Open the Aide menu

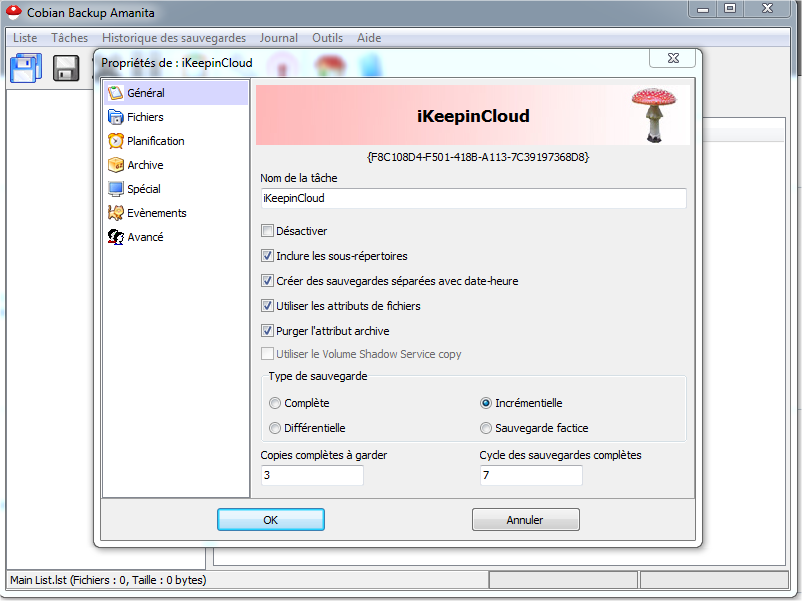(369, 38)
